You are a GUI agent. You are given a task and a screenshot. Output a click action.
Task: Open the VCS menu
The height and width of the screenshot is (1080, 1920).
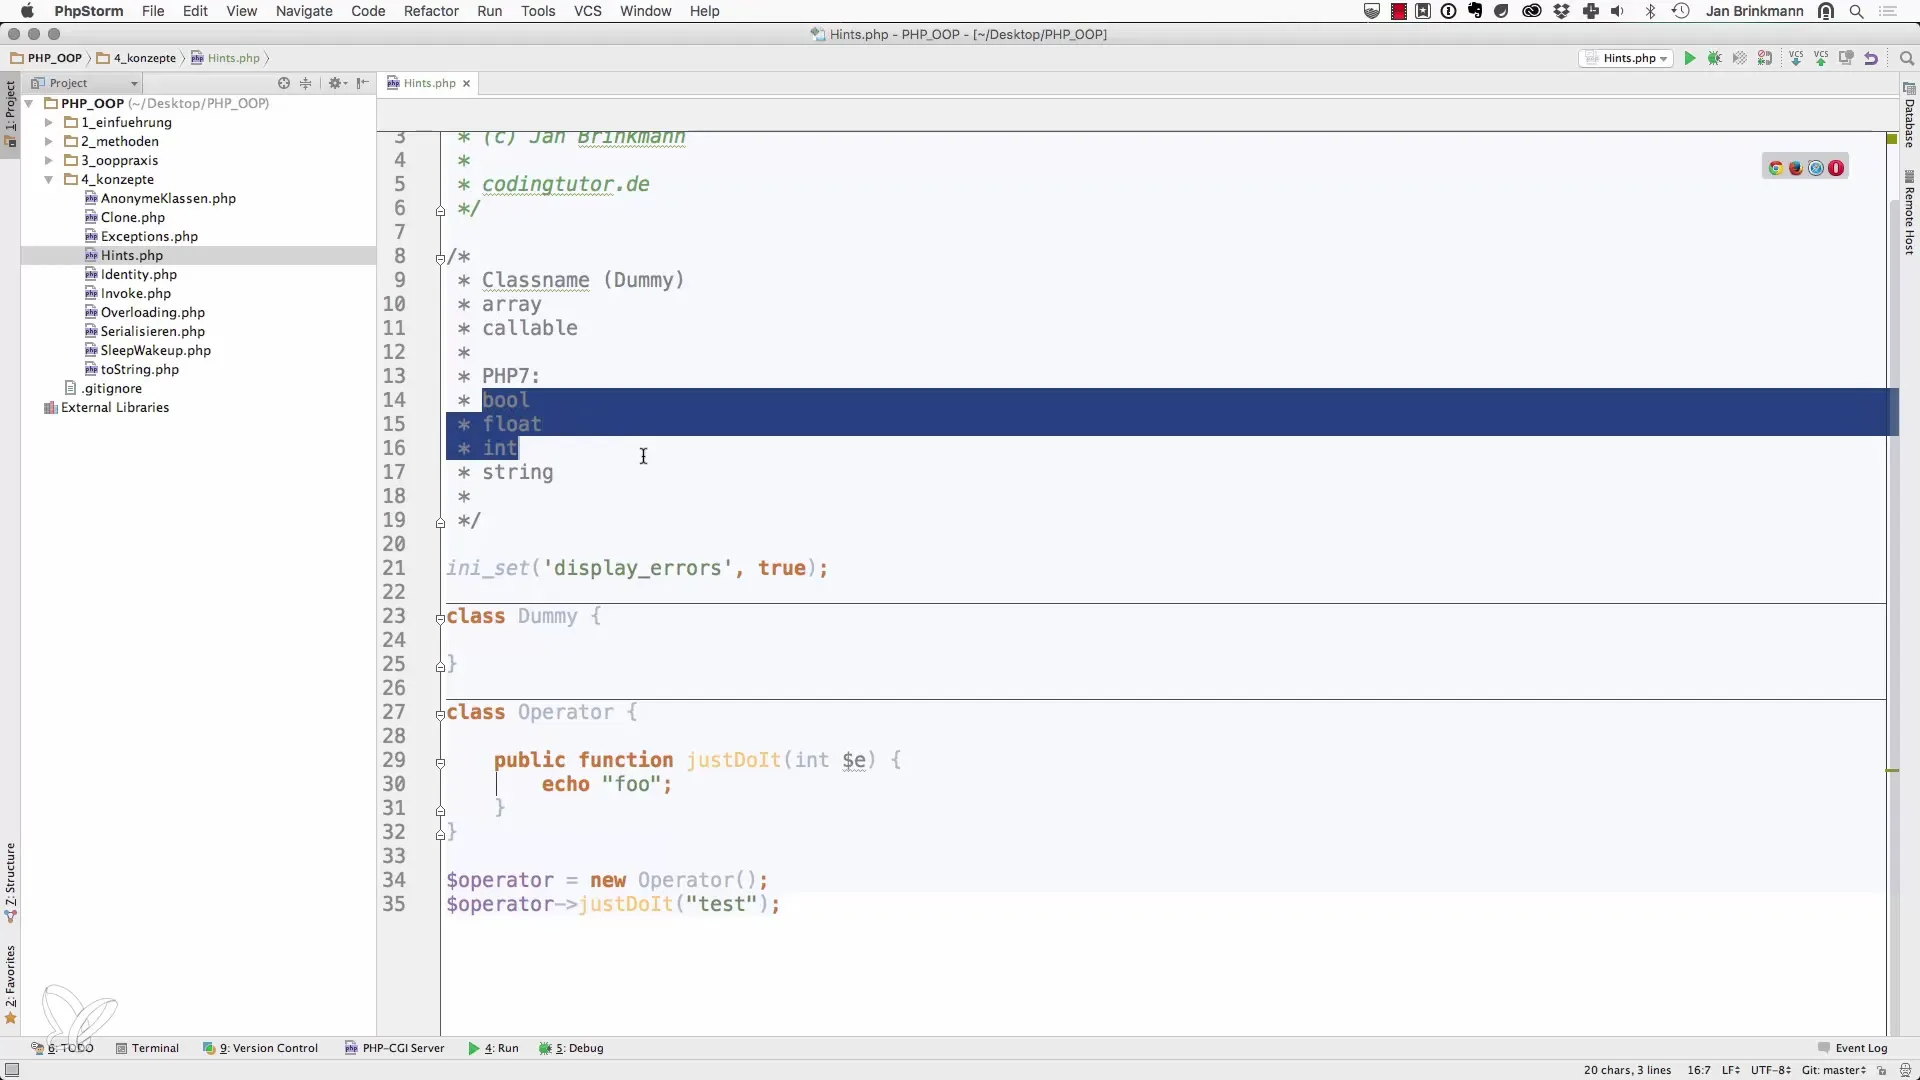coord(588,11)
